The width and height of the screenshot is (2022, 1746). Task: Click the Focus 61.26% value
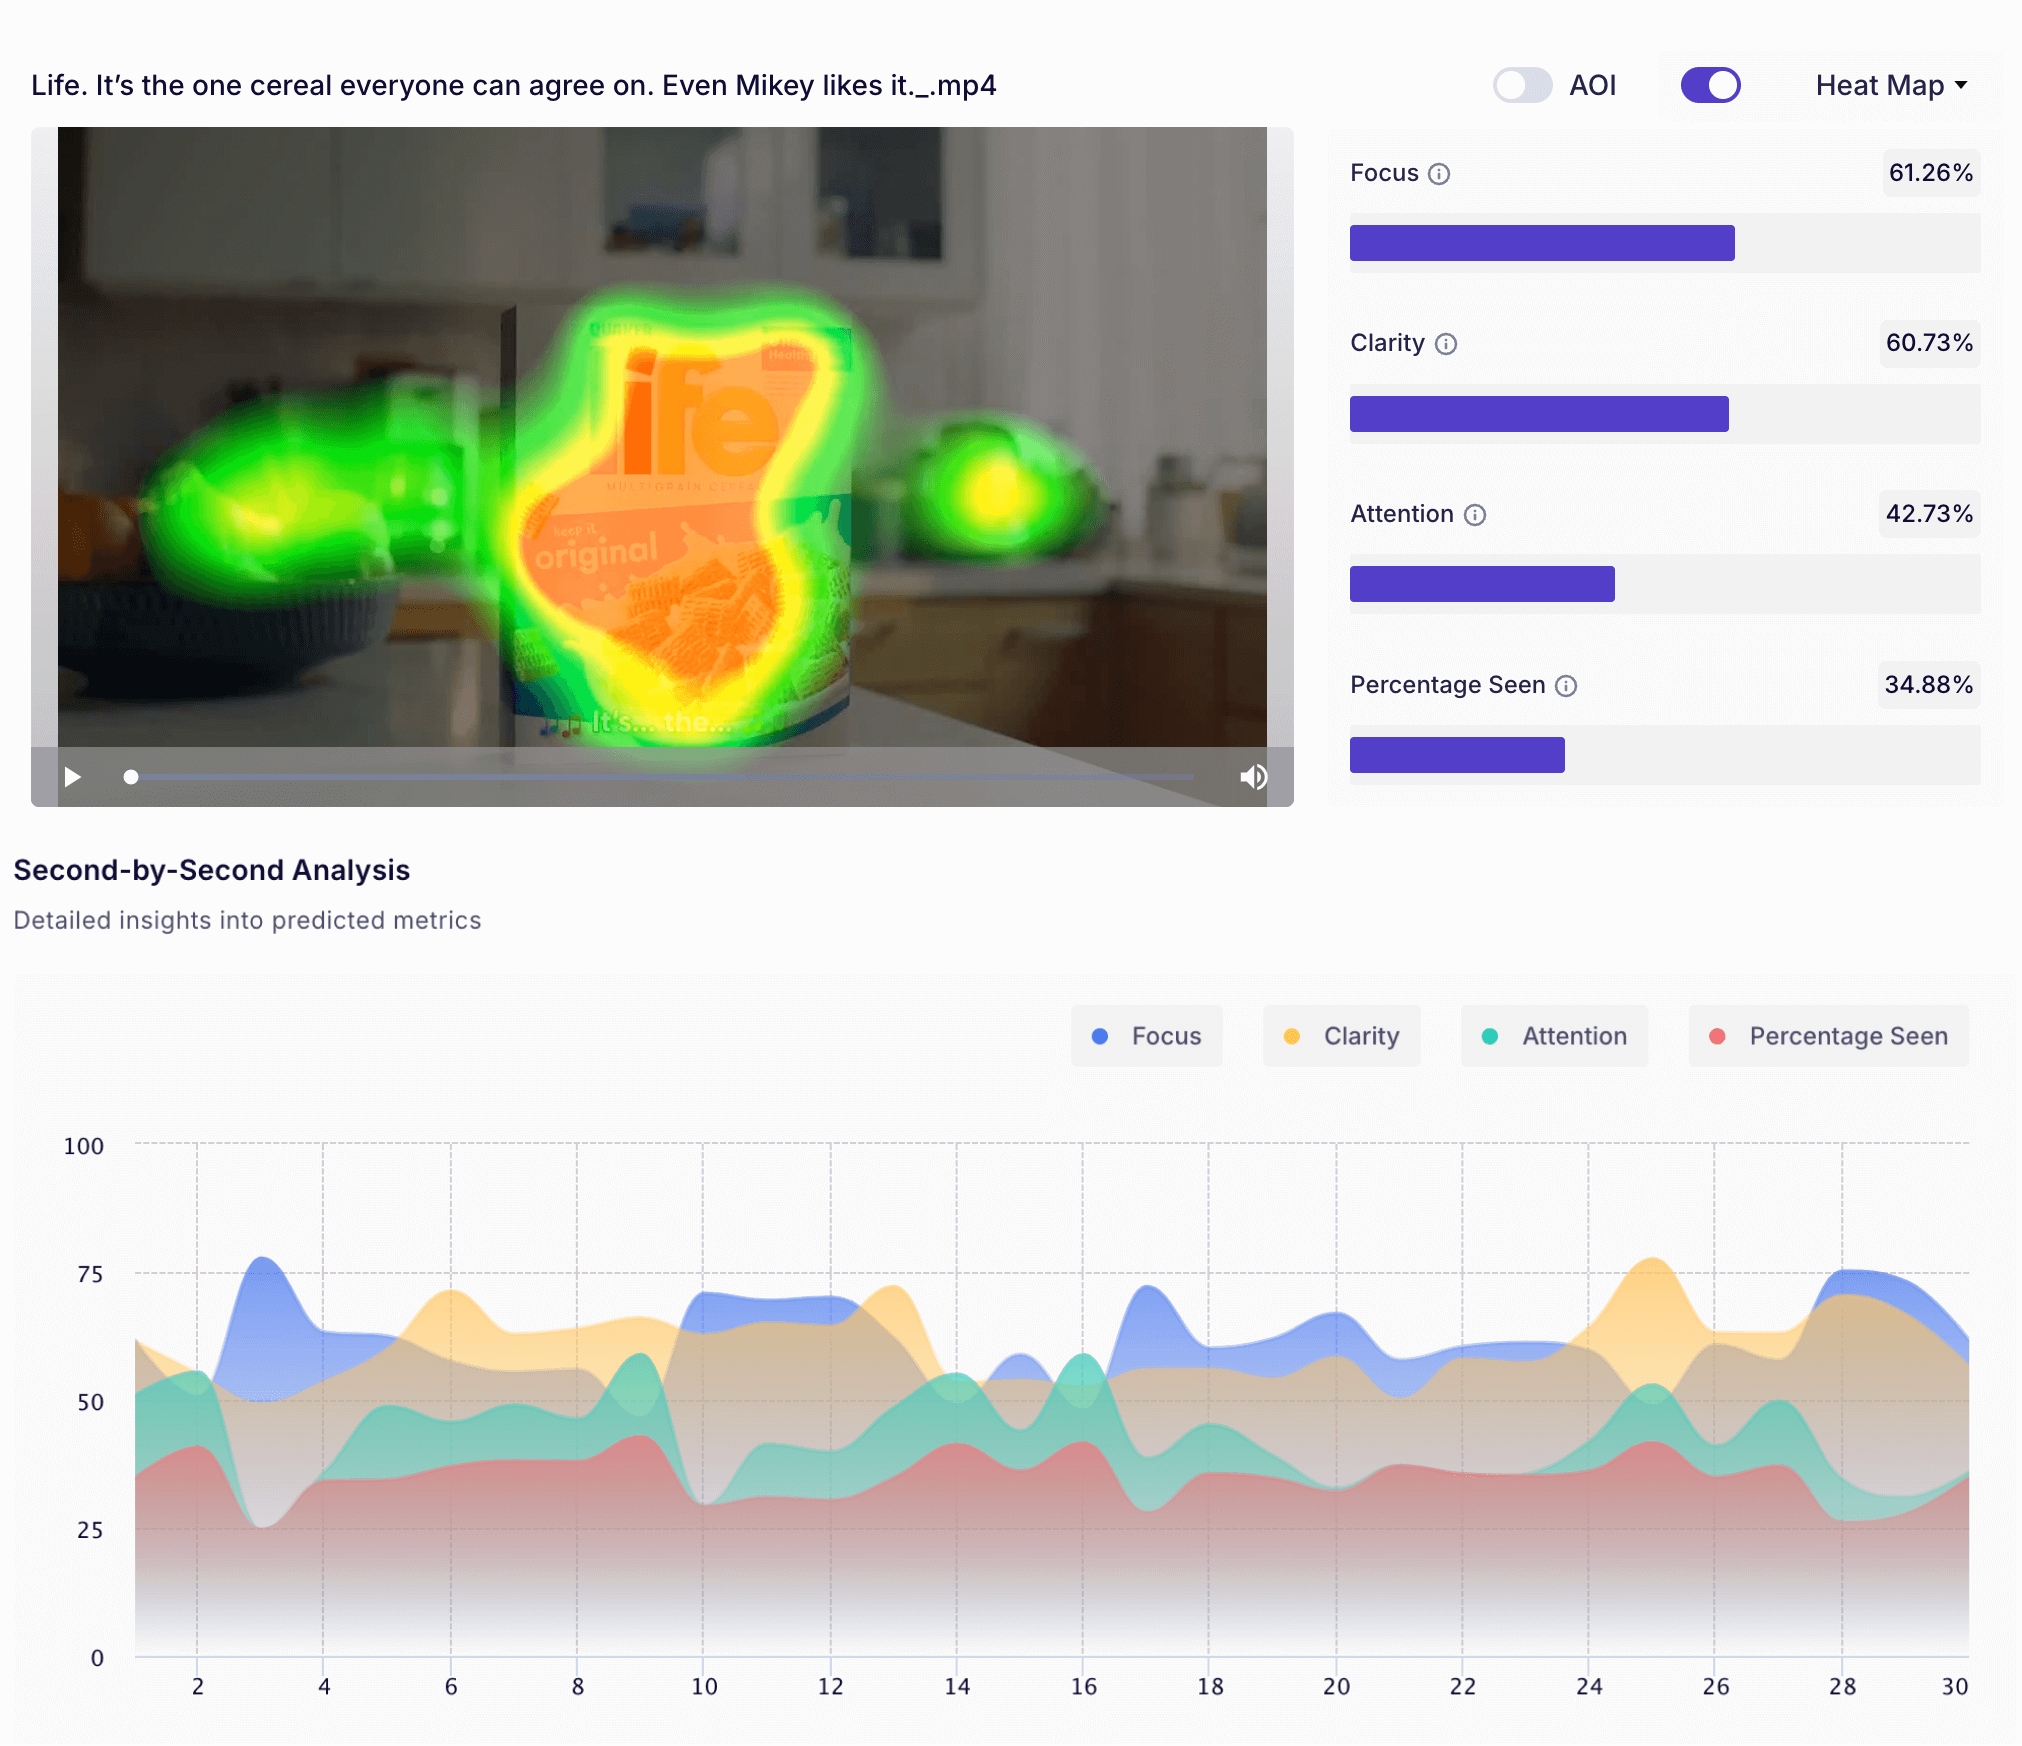pyautogui.click(x=1930, y=173)
